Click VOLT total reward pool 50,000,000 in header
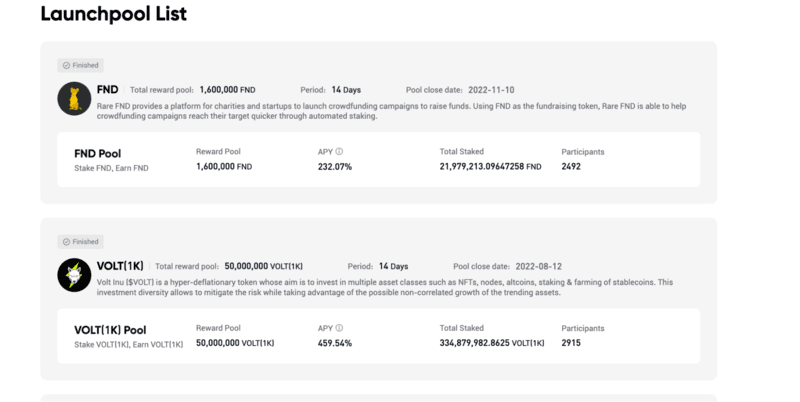The height and width of the screenshot is (402, 800). click(263, 266)
